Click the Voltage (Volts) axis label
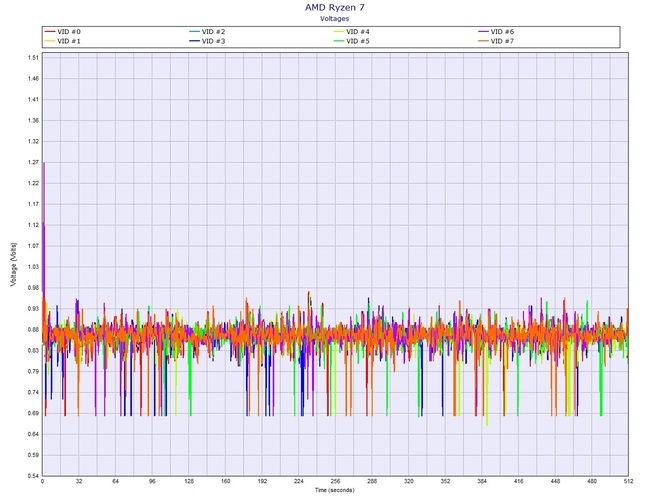The width and height of the screenshot is (670, 502). point(14,264)
